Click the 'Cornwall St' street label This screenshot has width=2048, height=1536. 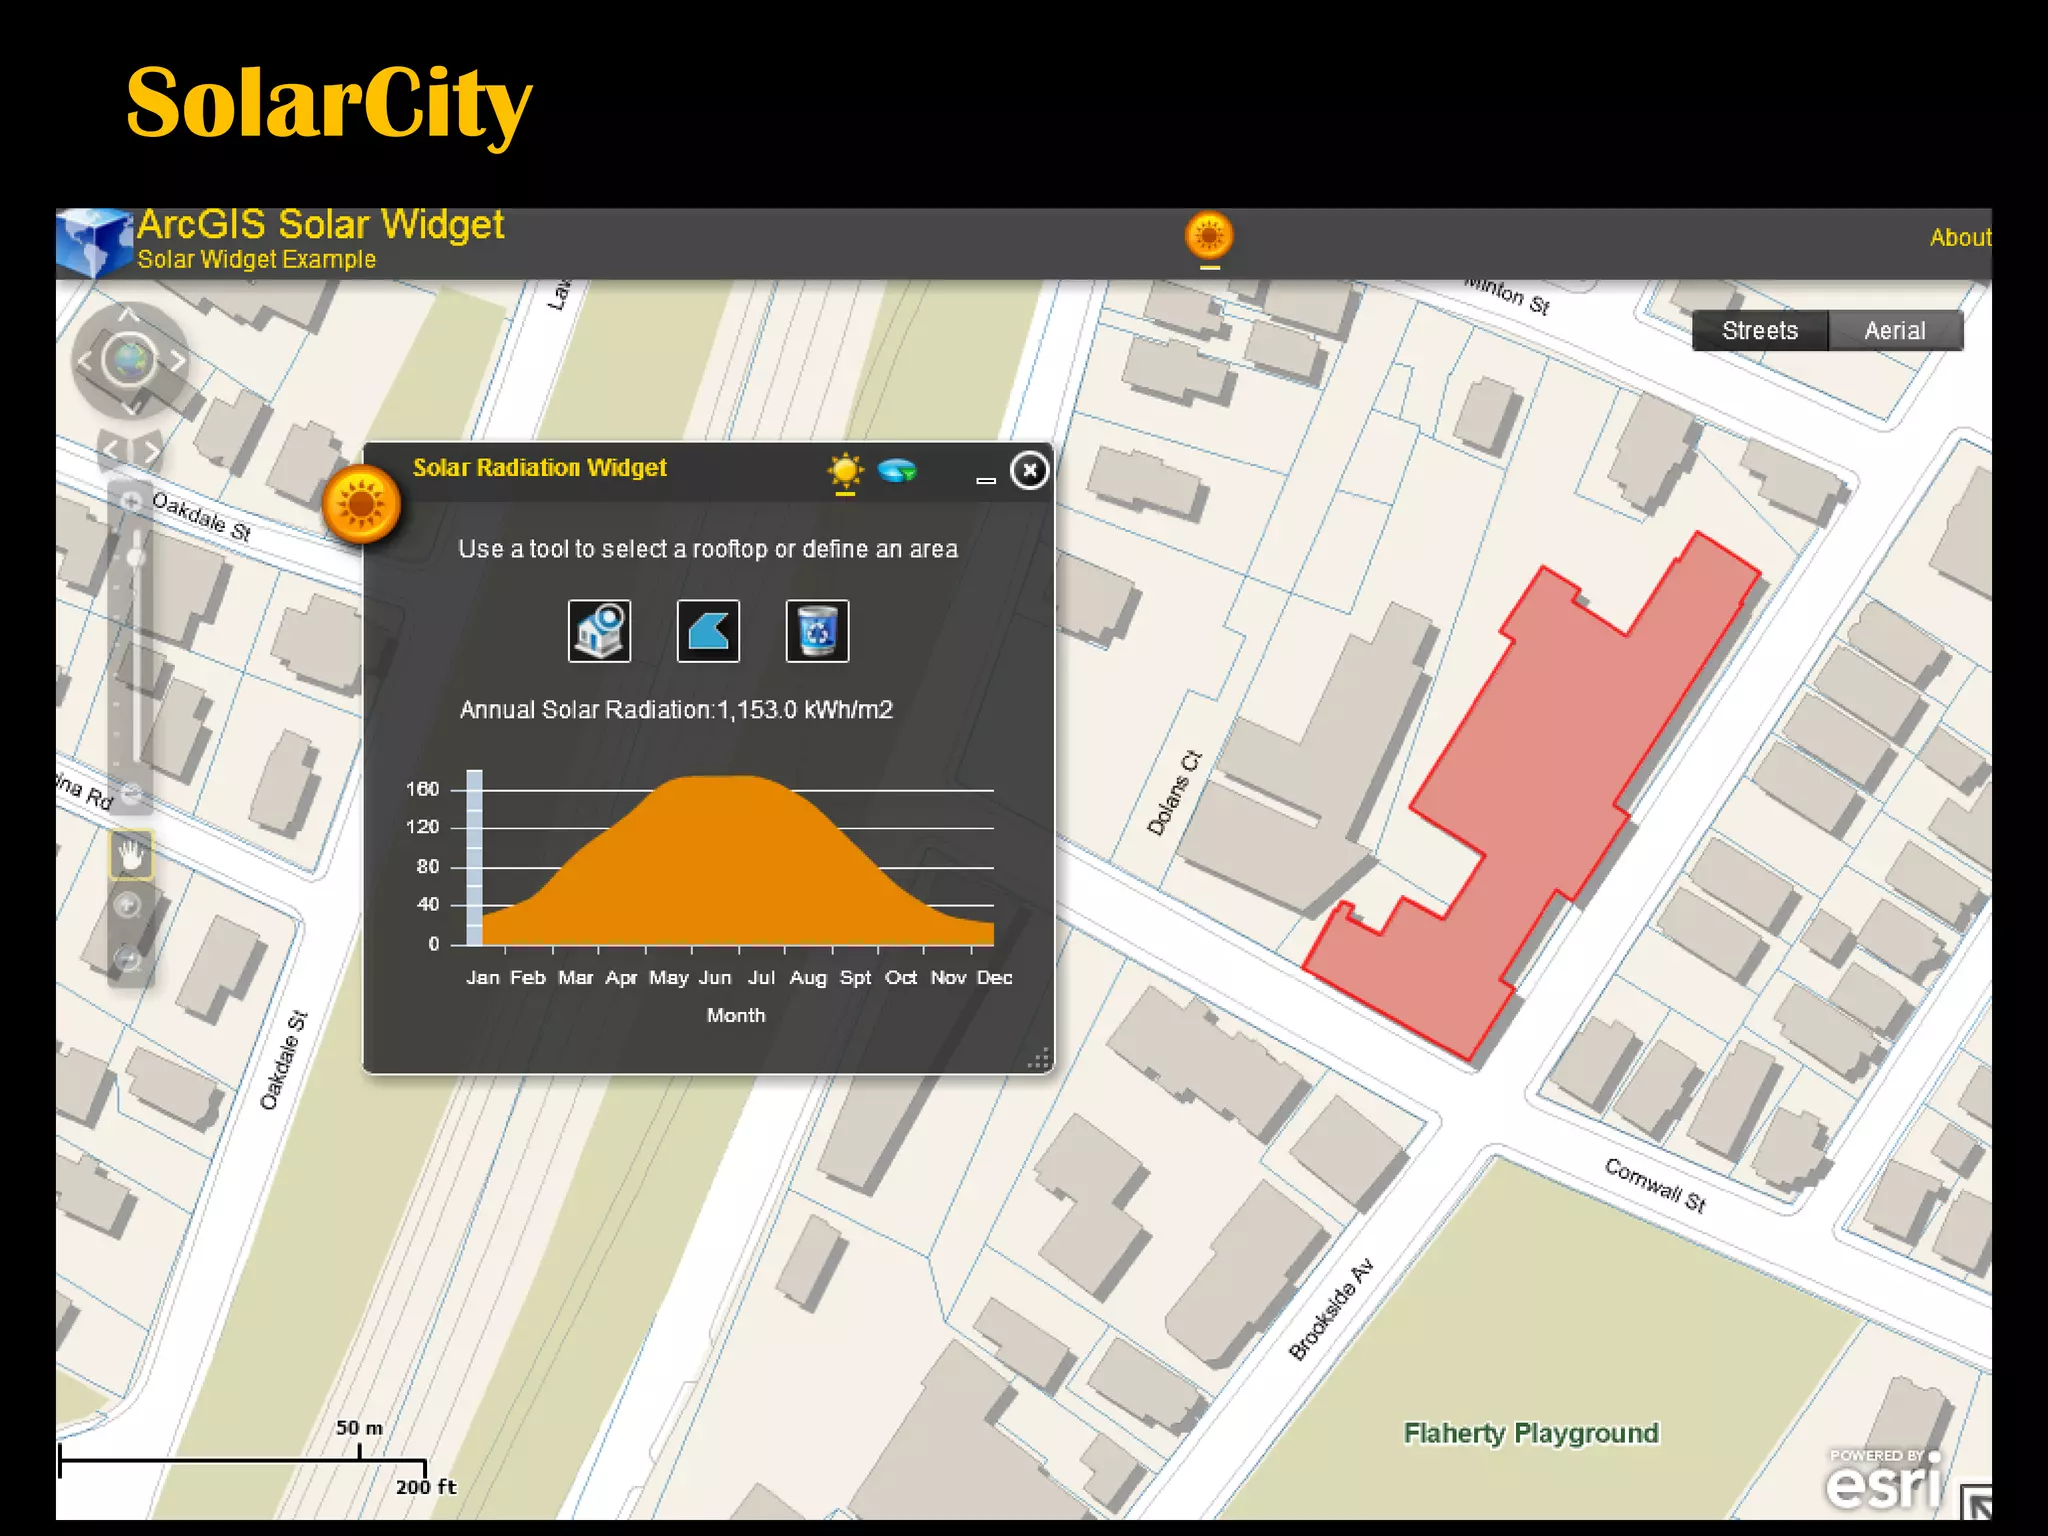(x=1655, y=1185)
